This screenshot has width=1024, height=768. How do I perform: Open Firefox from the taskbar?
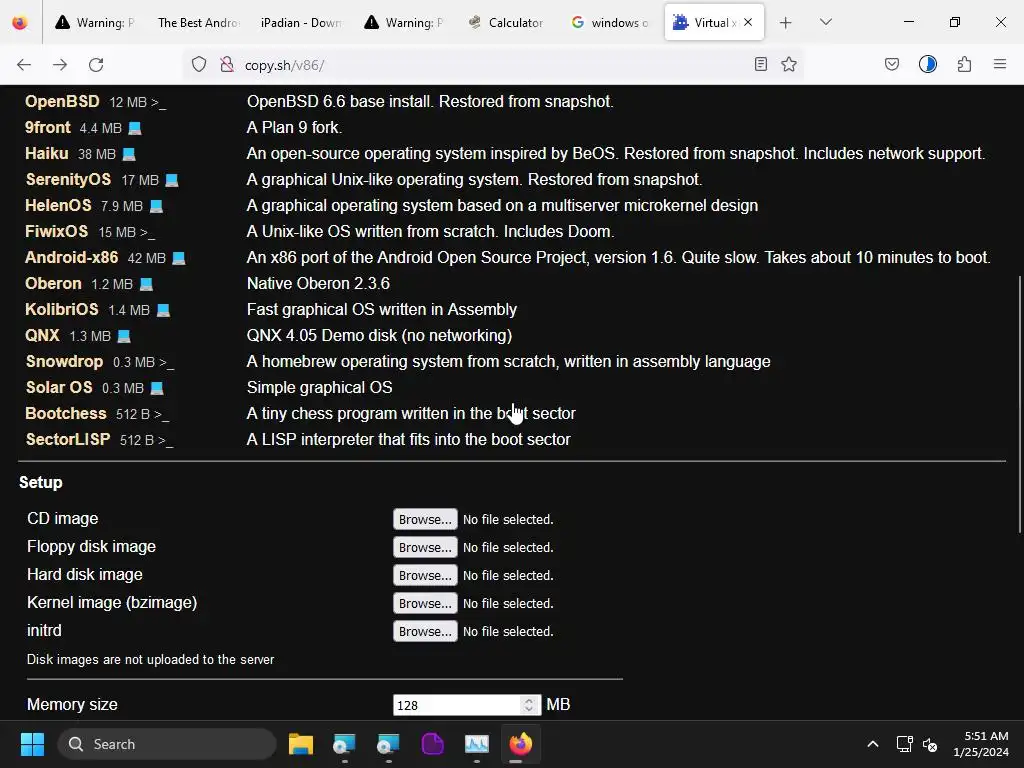coord(520,744)
